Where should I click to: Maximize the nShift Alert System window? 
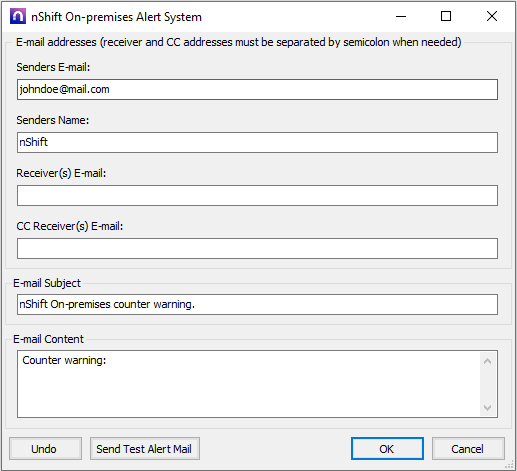pyautogui.click(x=446, y=16)
